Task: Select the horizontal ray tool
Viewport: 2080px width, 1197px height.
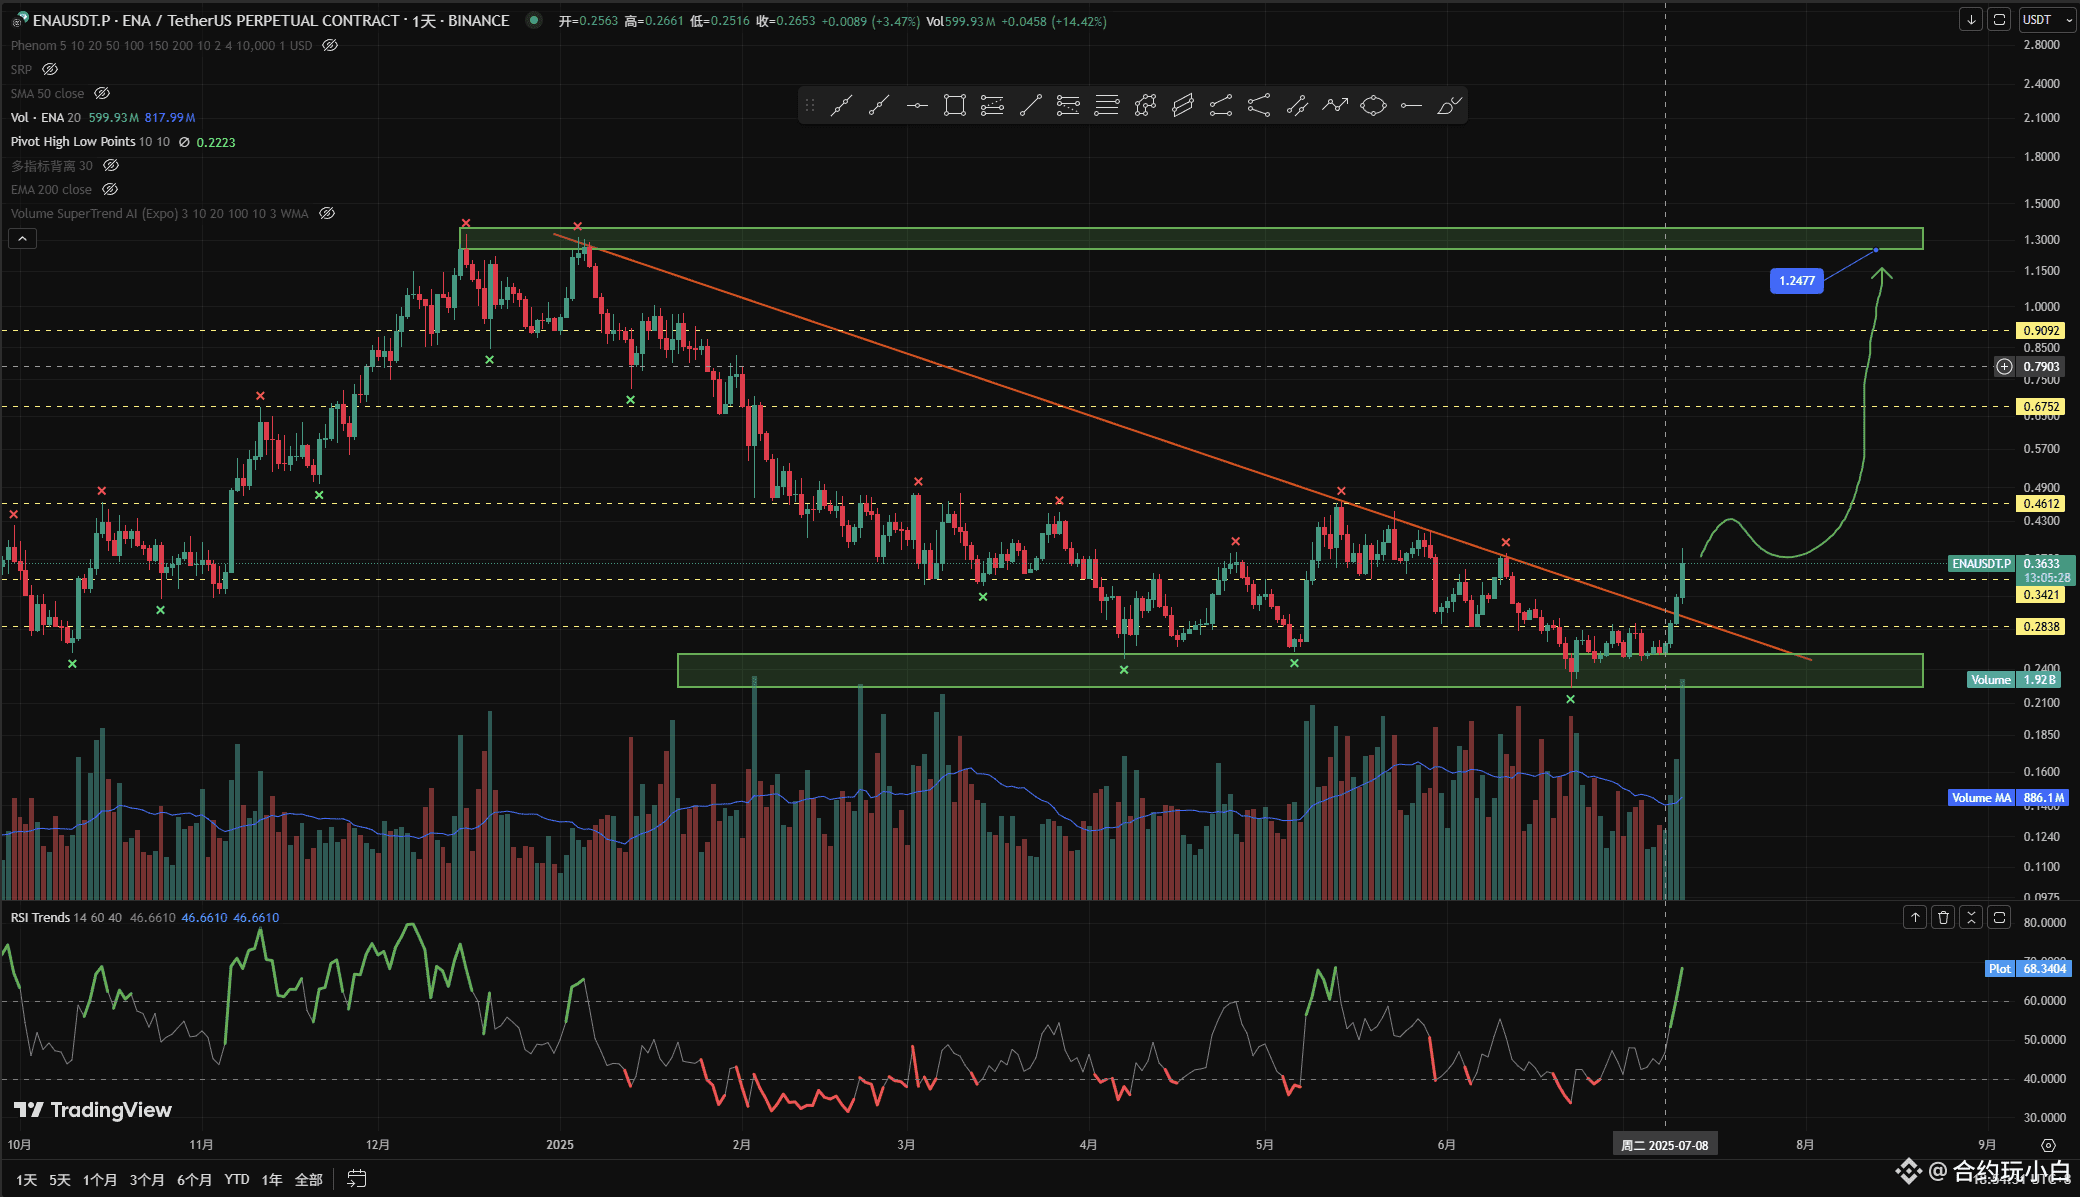Action: [x=1411, y=105]
